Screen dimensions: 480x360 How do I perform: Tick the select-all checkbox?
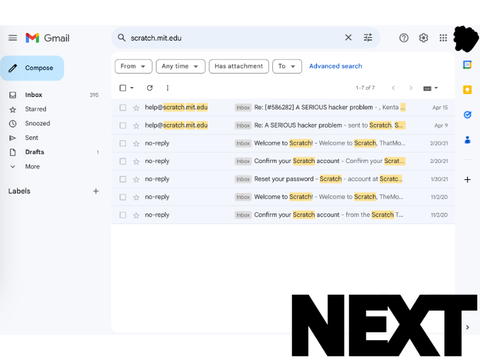(x=123, y=88)
